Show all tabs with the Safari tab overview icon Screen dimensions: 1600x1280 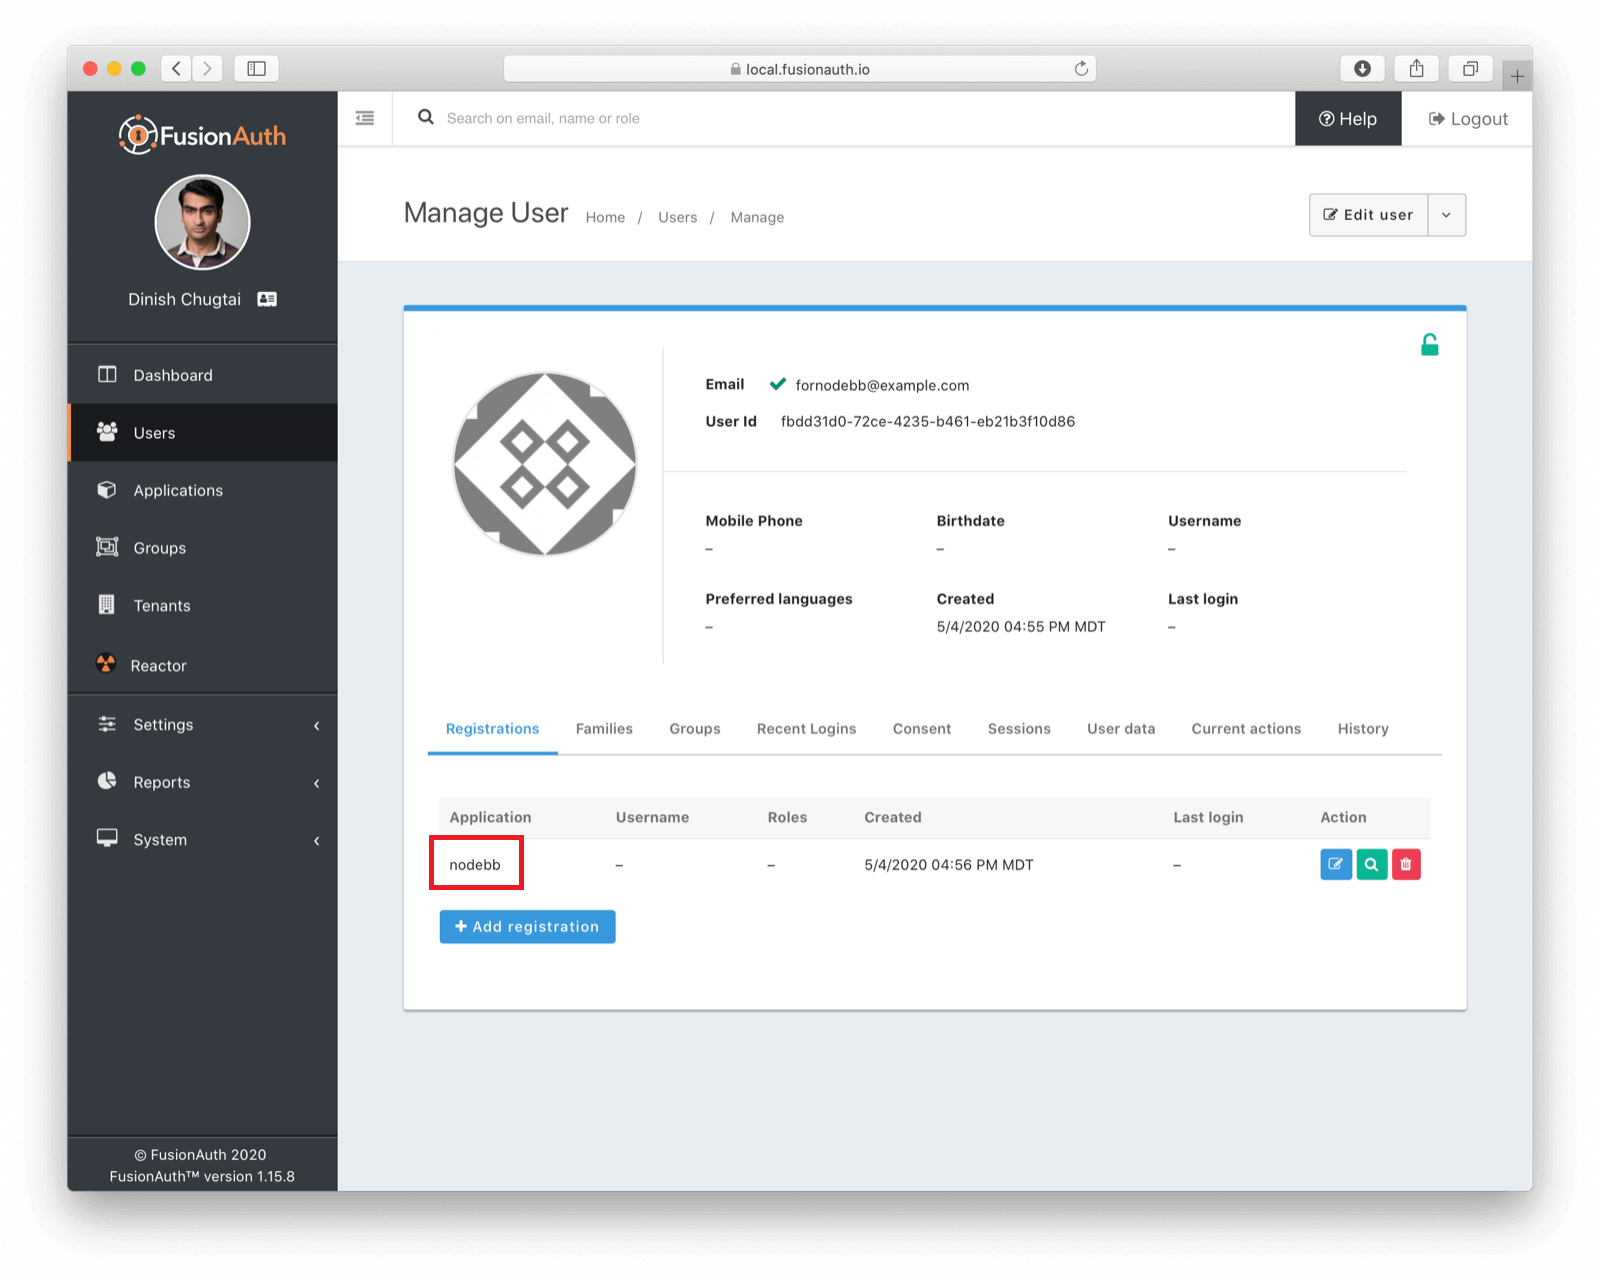[1470, 68]
